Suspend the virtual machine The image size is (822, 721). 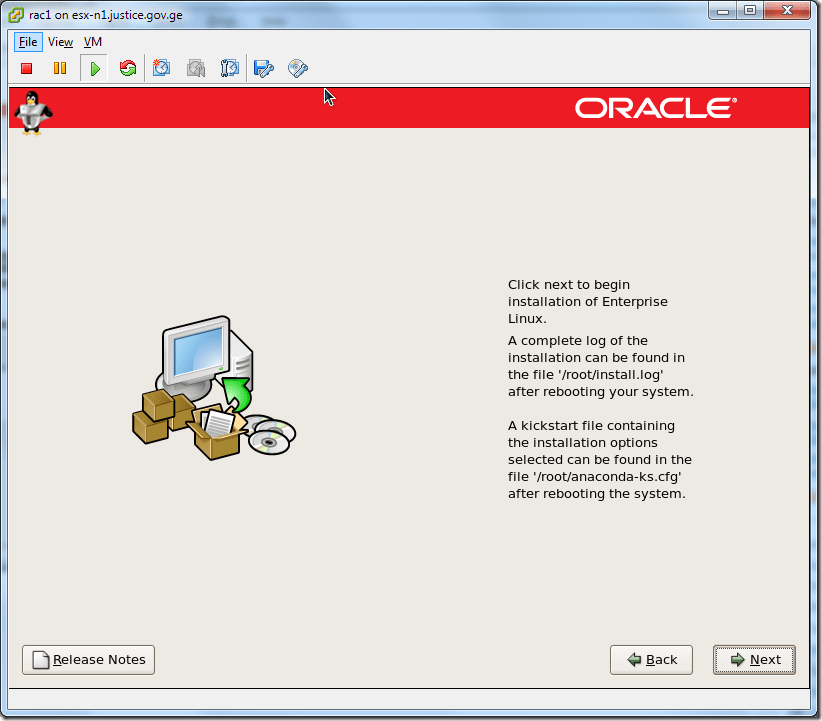coord(60,67)
